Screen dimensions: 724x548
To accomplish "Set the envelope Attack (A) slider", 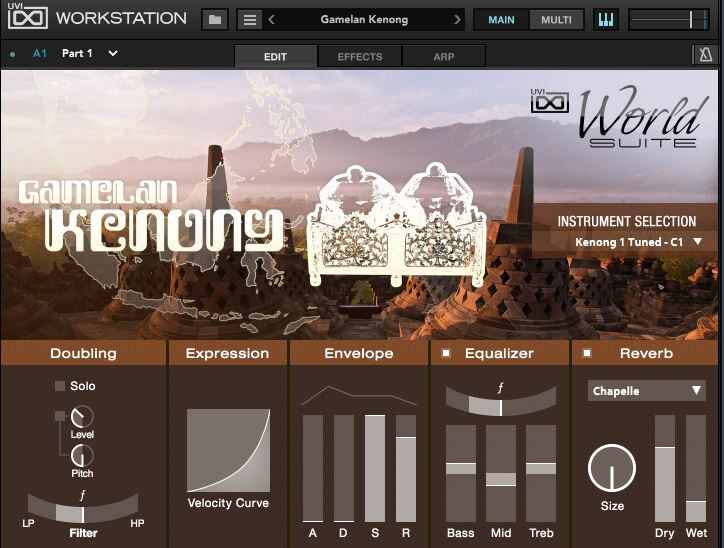I will (x=313, y=468).
